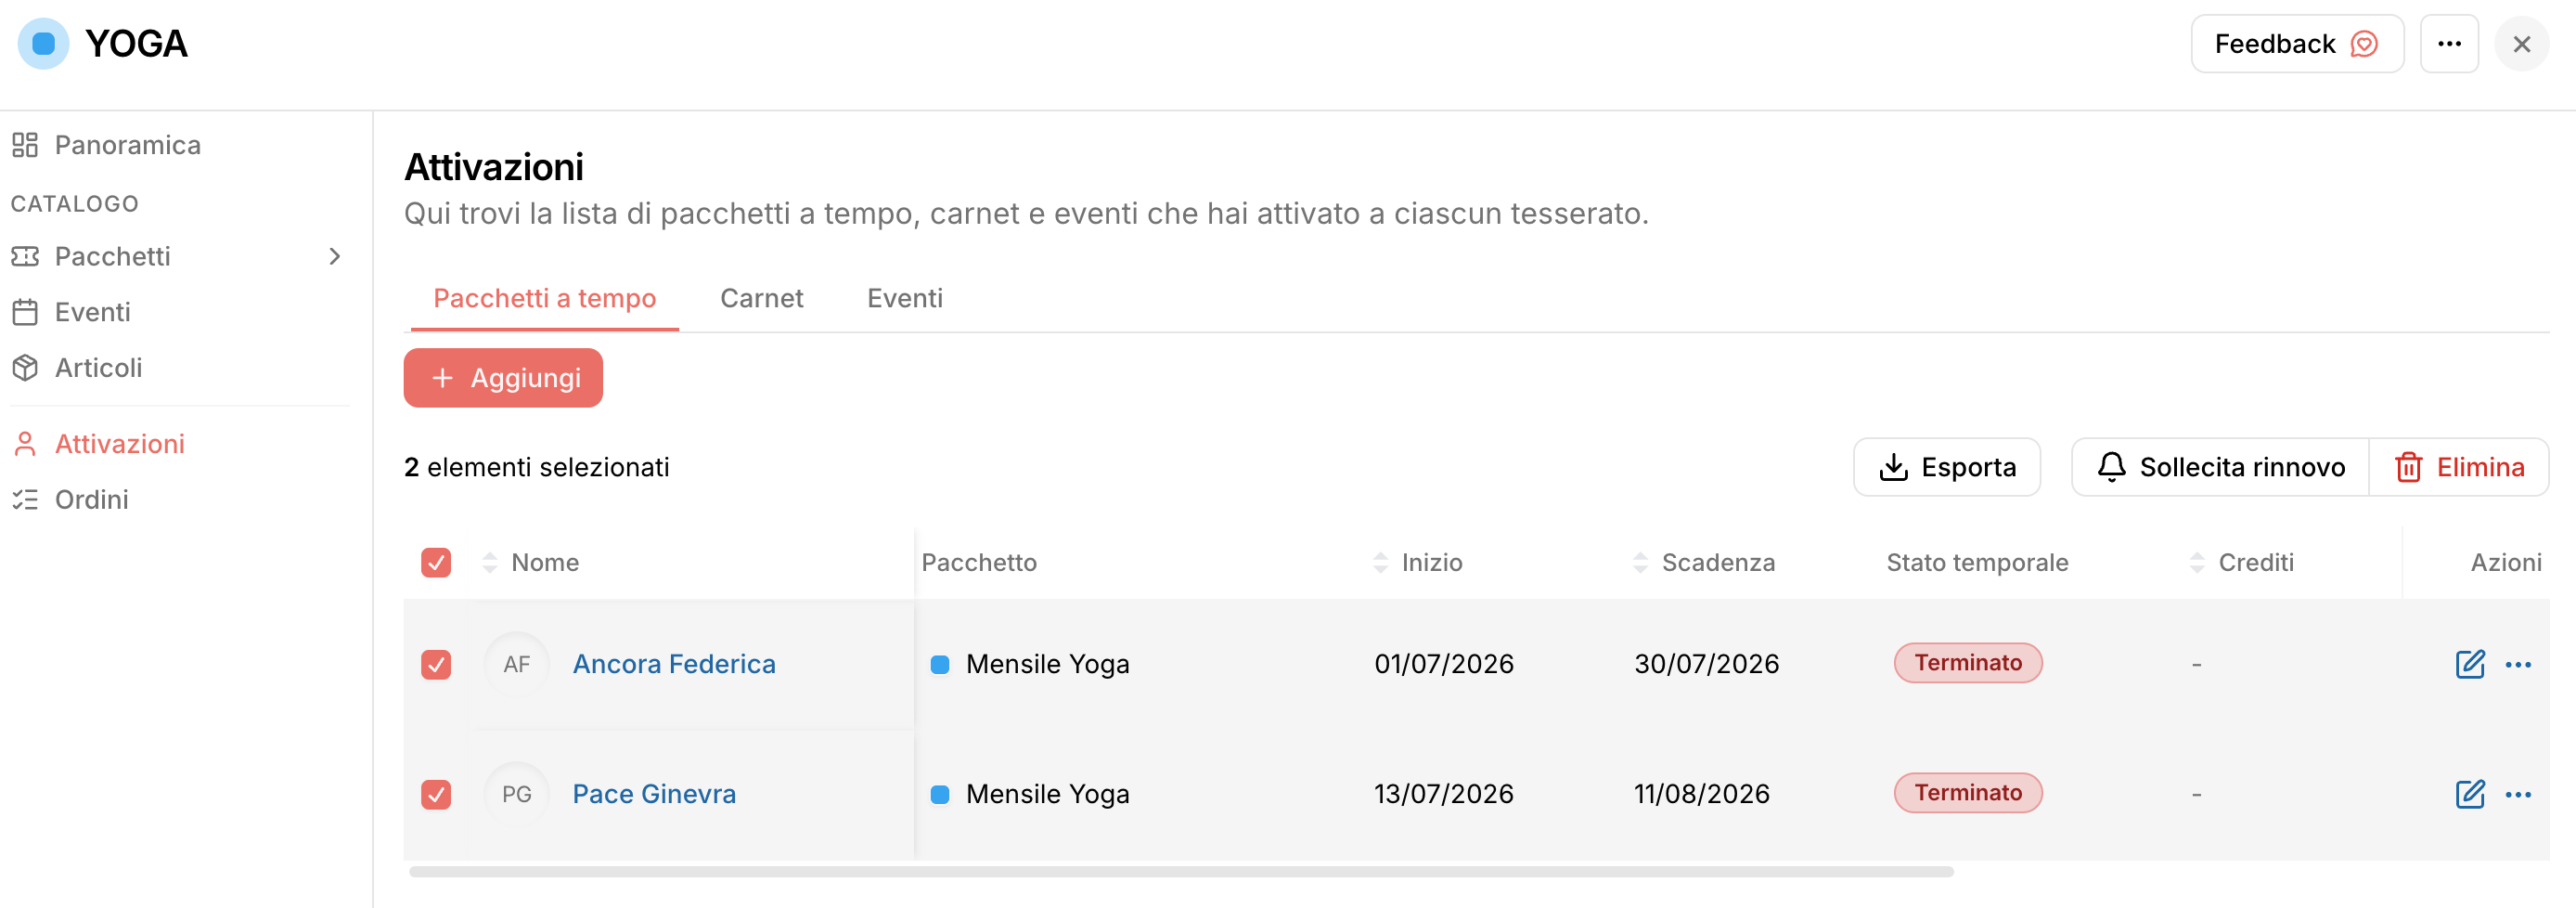The width and height of the screenshot is (2576, 908).
Task: Uncheck the select-all checkbox in table header
Action: coord(436,562)
